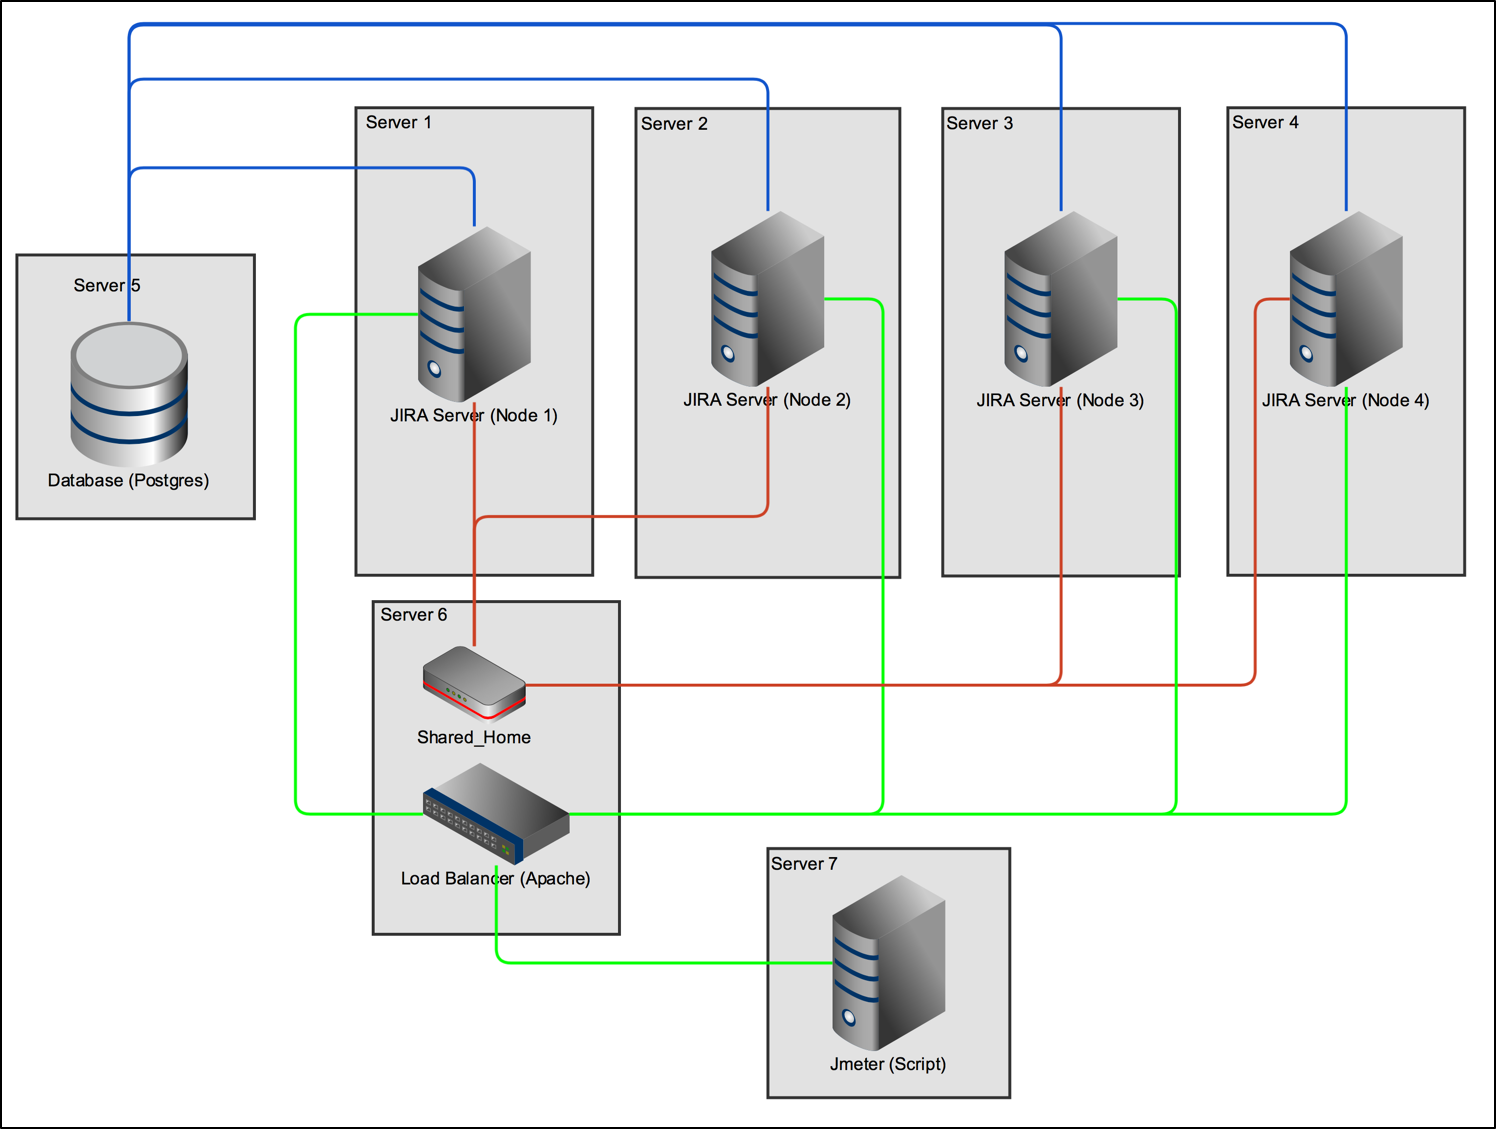
Task: Select the 'Jmeter (Script)' caption
Action: (x=888, y=1064)
